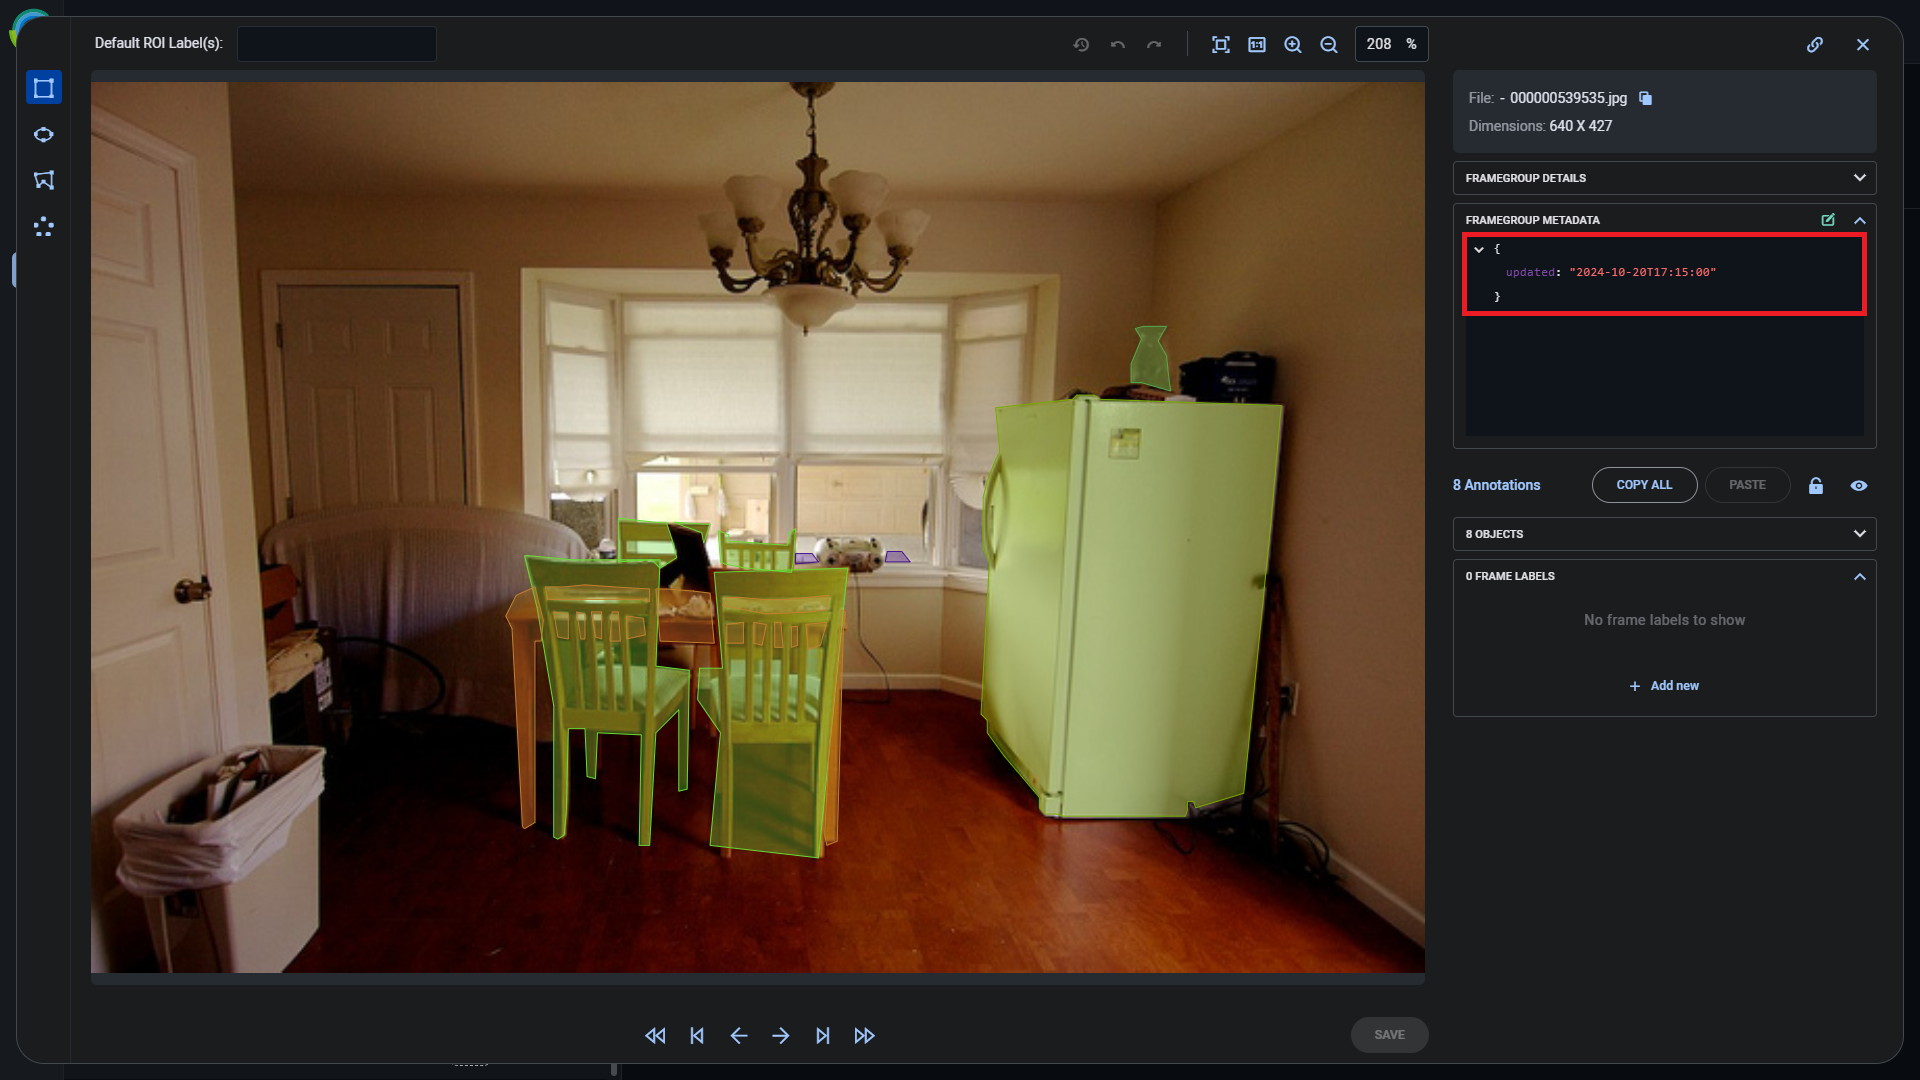Advance to the next frame
Screen dimensions: 1920x1080
click(x=781, y=1035)
